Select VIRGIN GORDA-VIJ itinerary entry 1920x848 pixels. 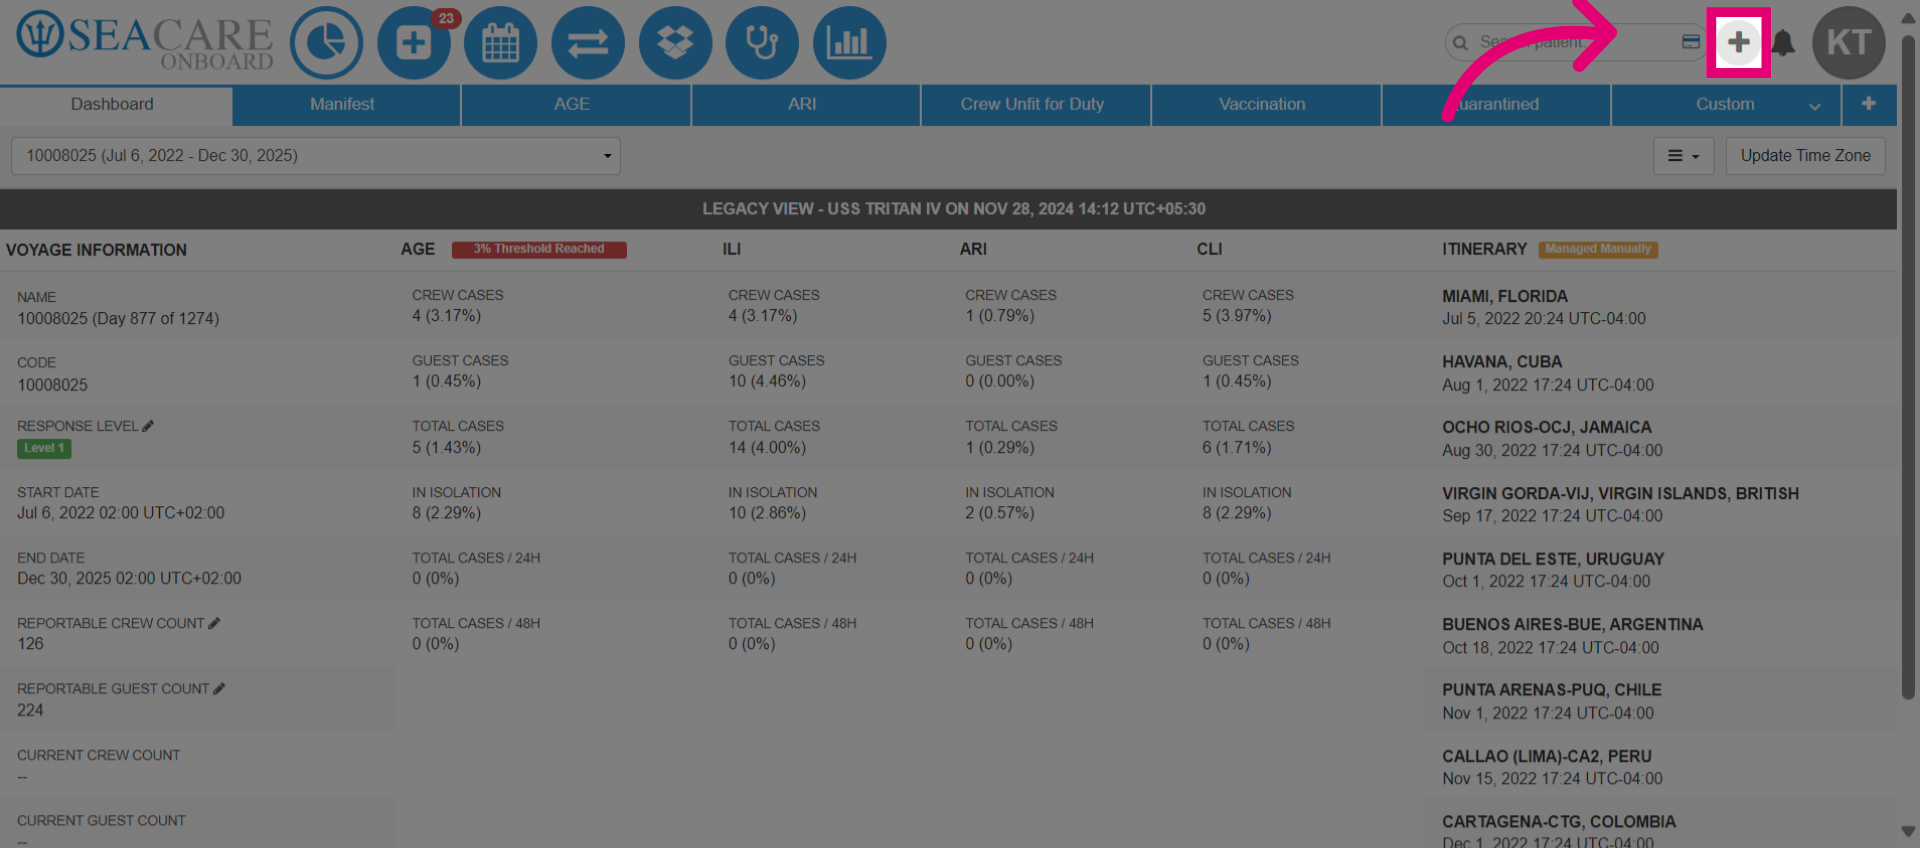(1660, 504)
